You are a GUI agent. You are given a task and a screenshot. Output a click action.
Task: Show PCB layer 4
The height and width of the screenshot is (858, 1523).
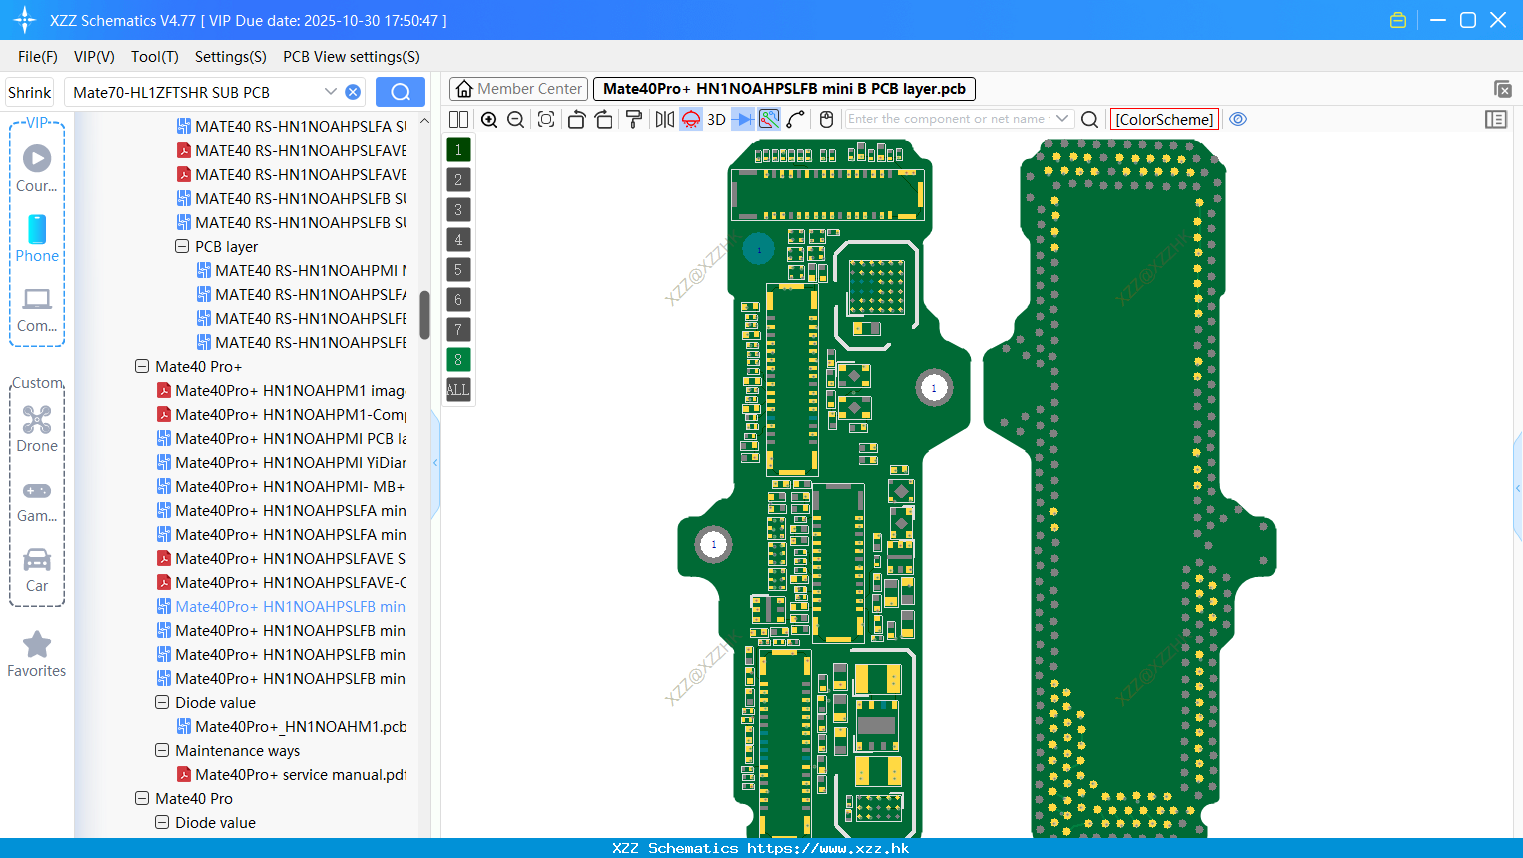point(458,239)
